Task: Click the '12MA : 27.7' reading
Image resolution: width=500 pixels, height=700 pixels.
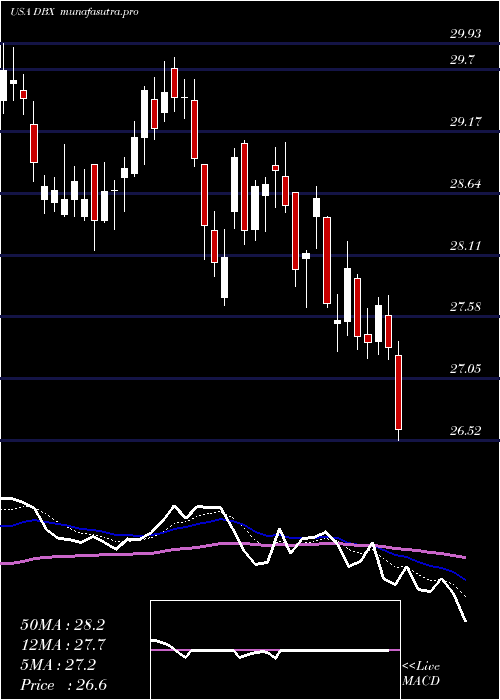Action: click(x=63, y=645)
